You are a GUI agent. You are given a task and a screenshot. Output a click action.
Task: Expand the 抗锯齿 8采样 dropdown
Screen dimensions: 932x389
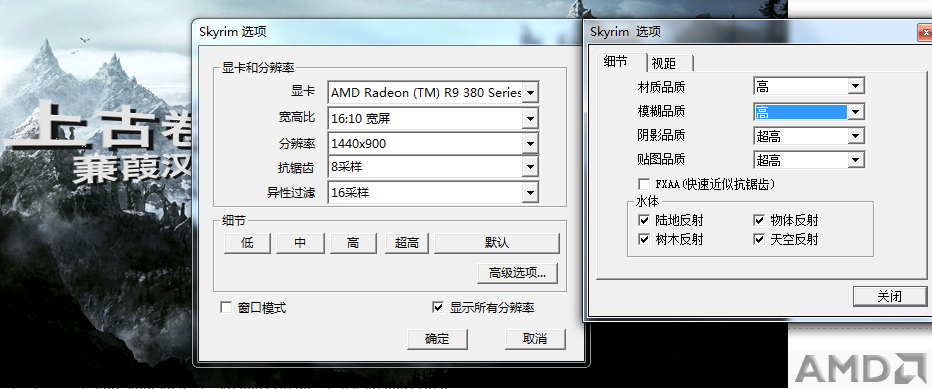[x=433, y=168]
